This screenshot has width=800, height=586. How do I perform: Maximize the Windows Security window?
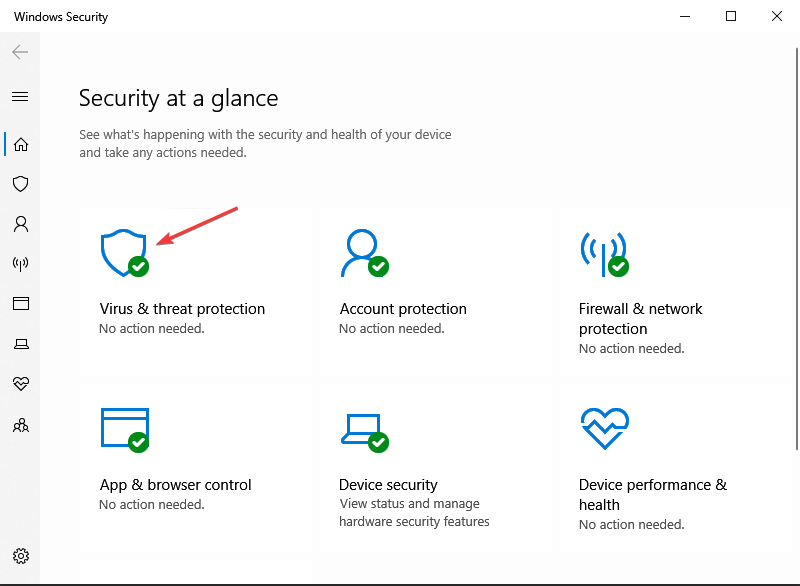[731, 16]
